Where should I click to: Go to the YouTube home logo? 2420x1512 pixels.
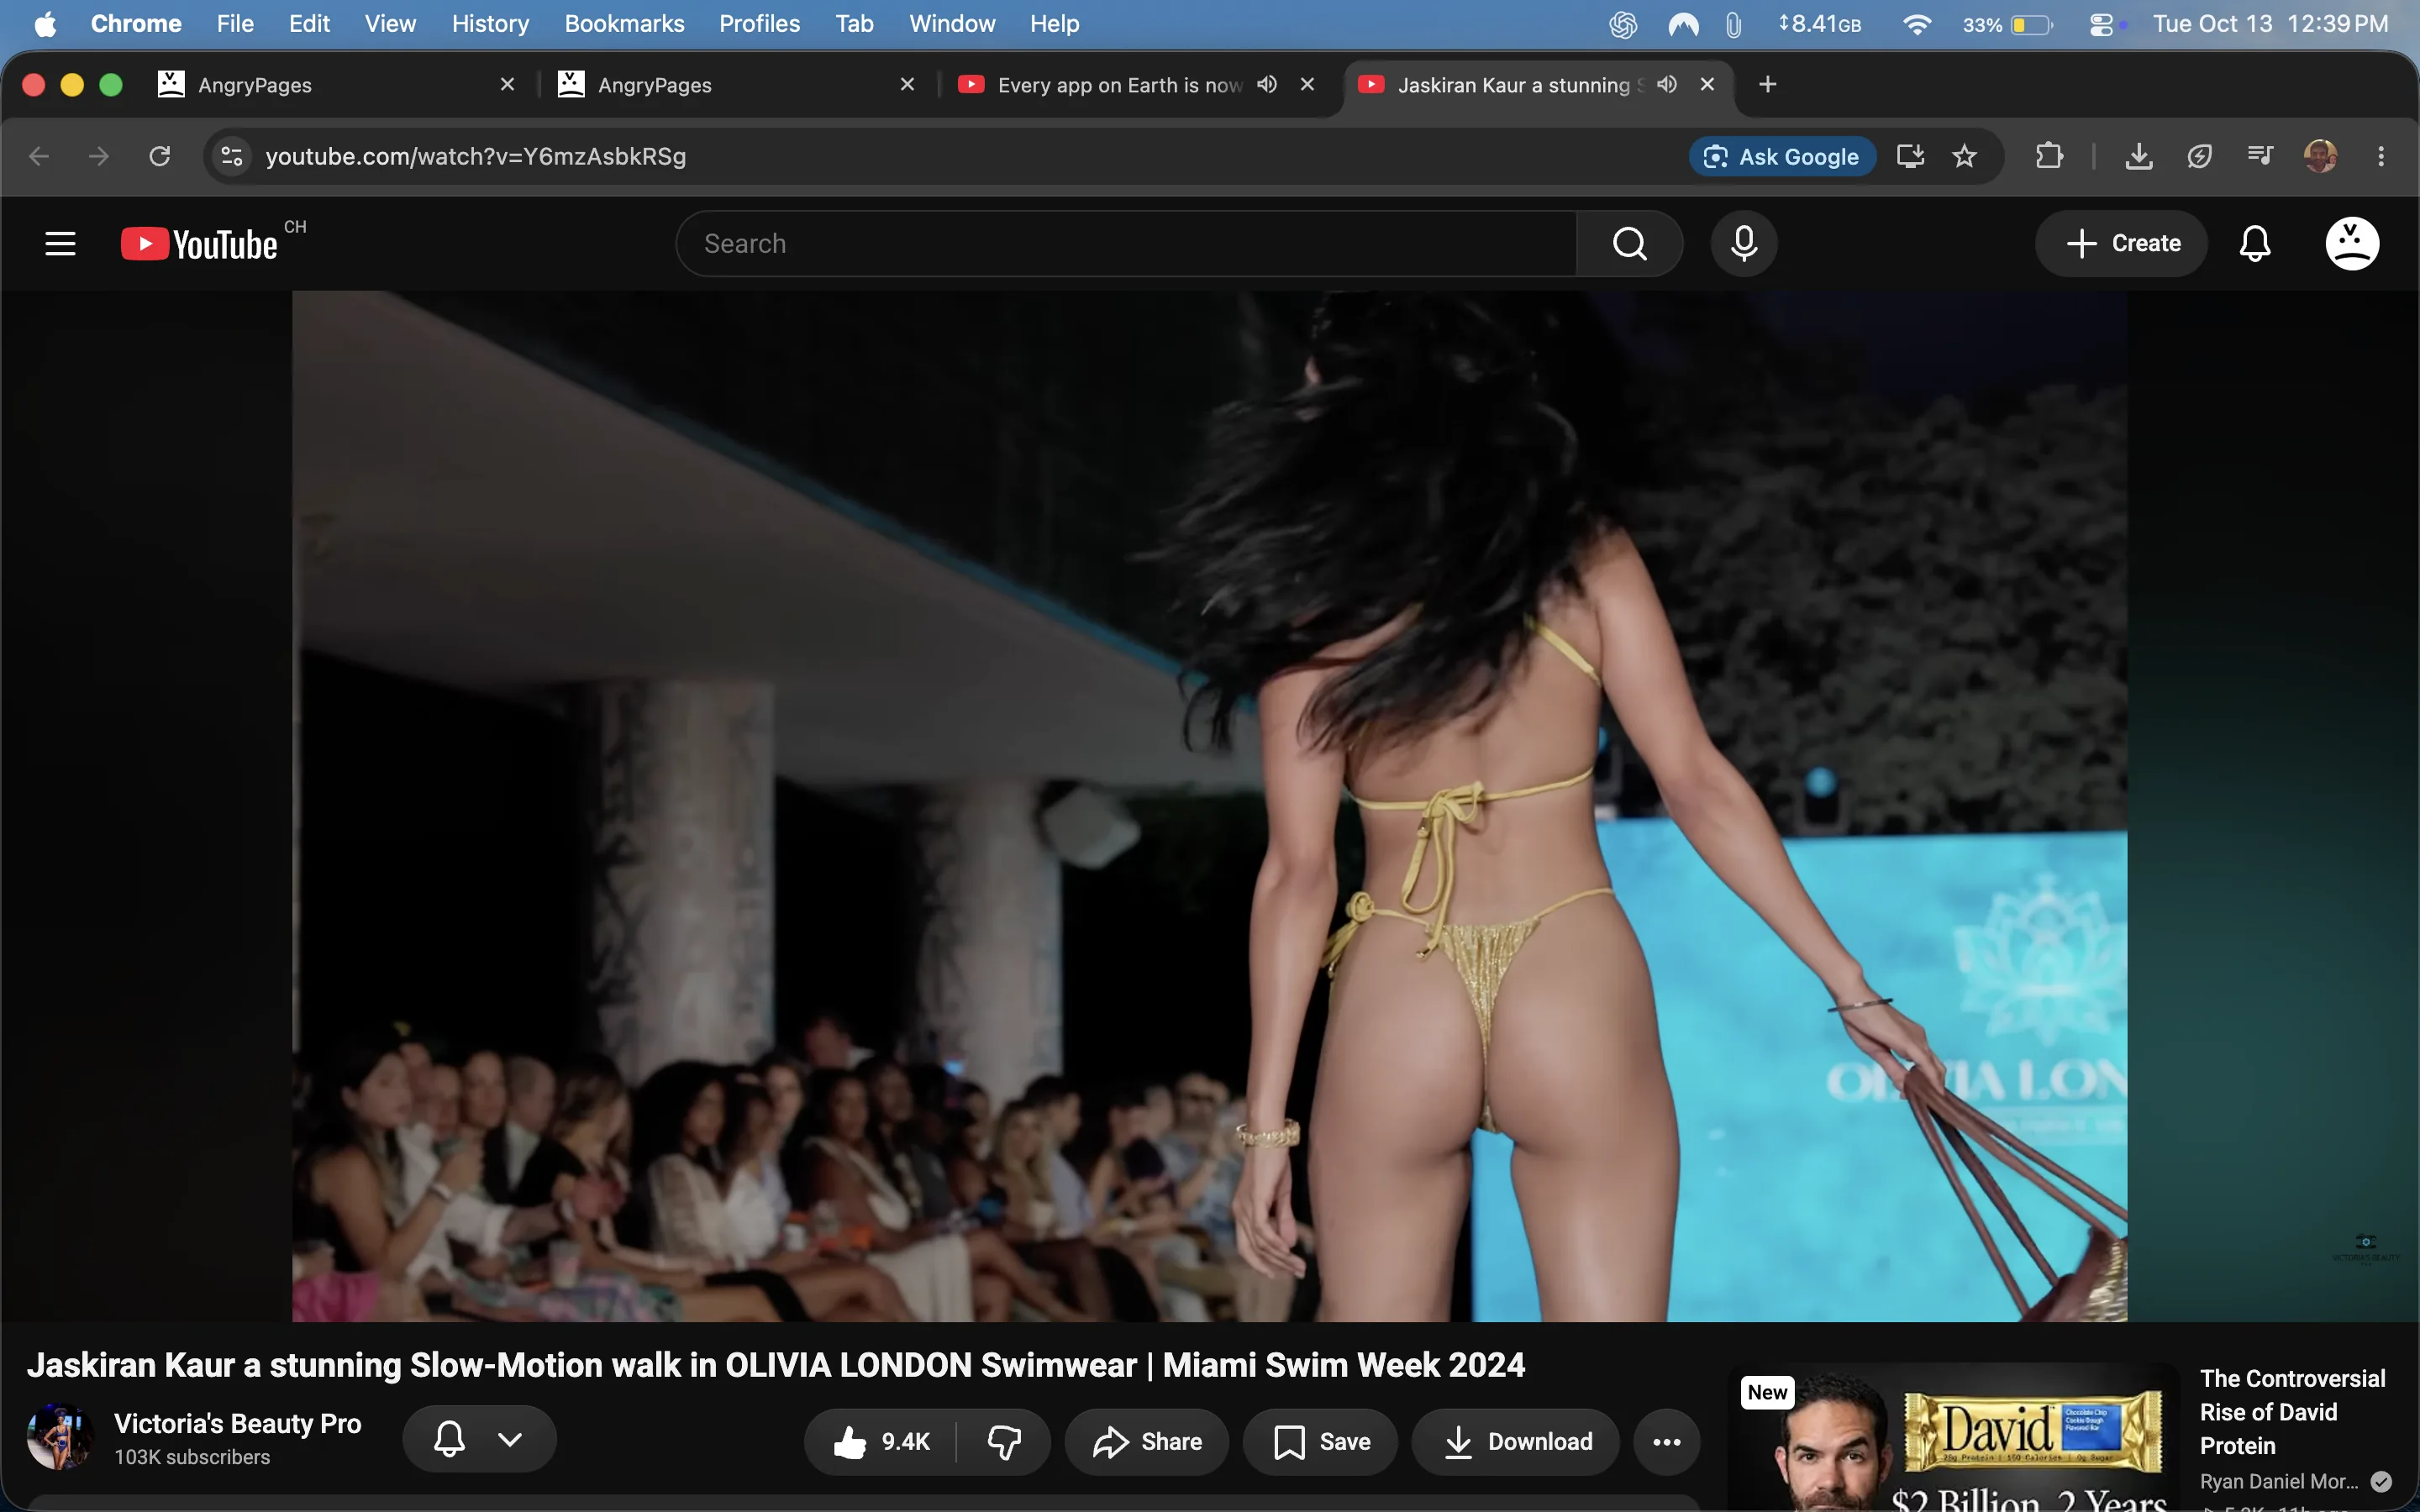click(200, 244)
